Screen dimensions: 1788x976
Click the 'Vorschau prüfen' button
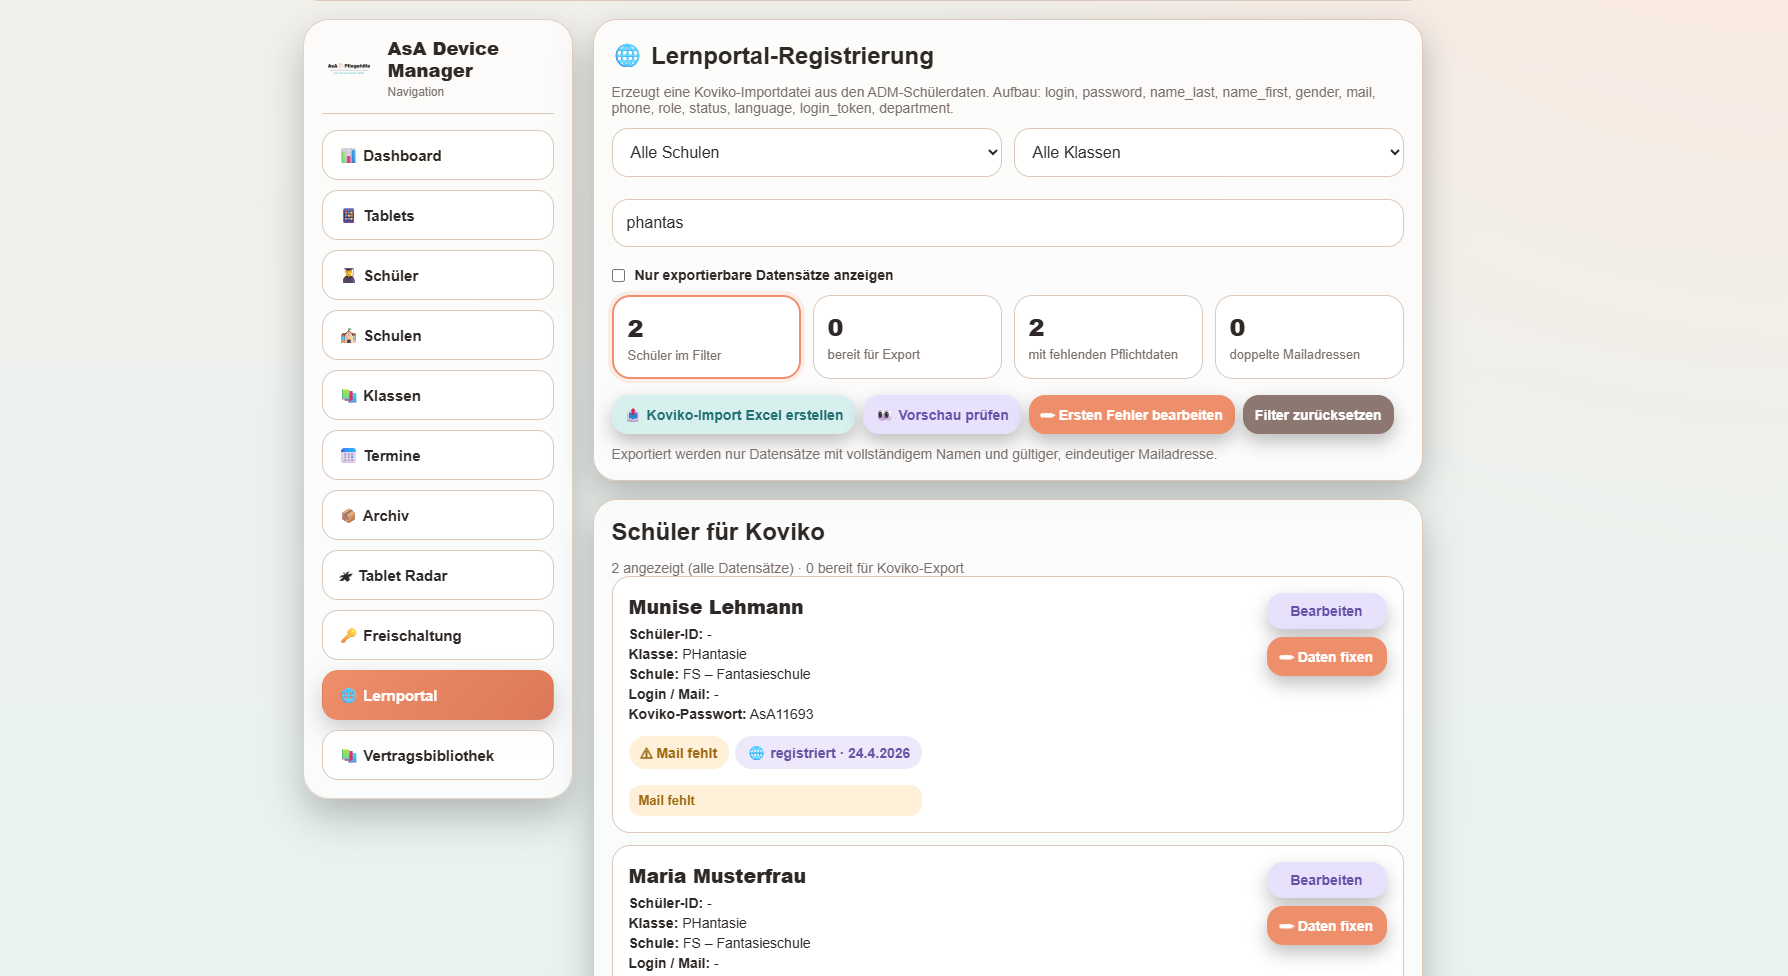[x=942, y=415]
